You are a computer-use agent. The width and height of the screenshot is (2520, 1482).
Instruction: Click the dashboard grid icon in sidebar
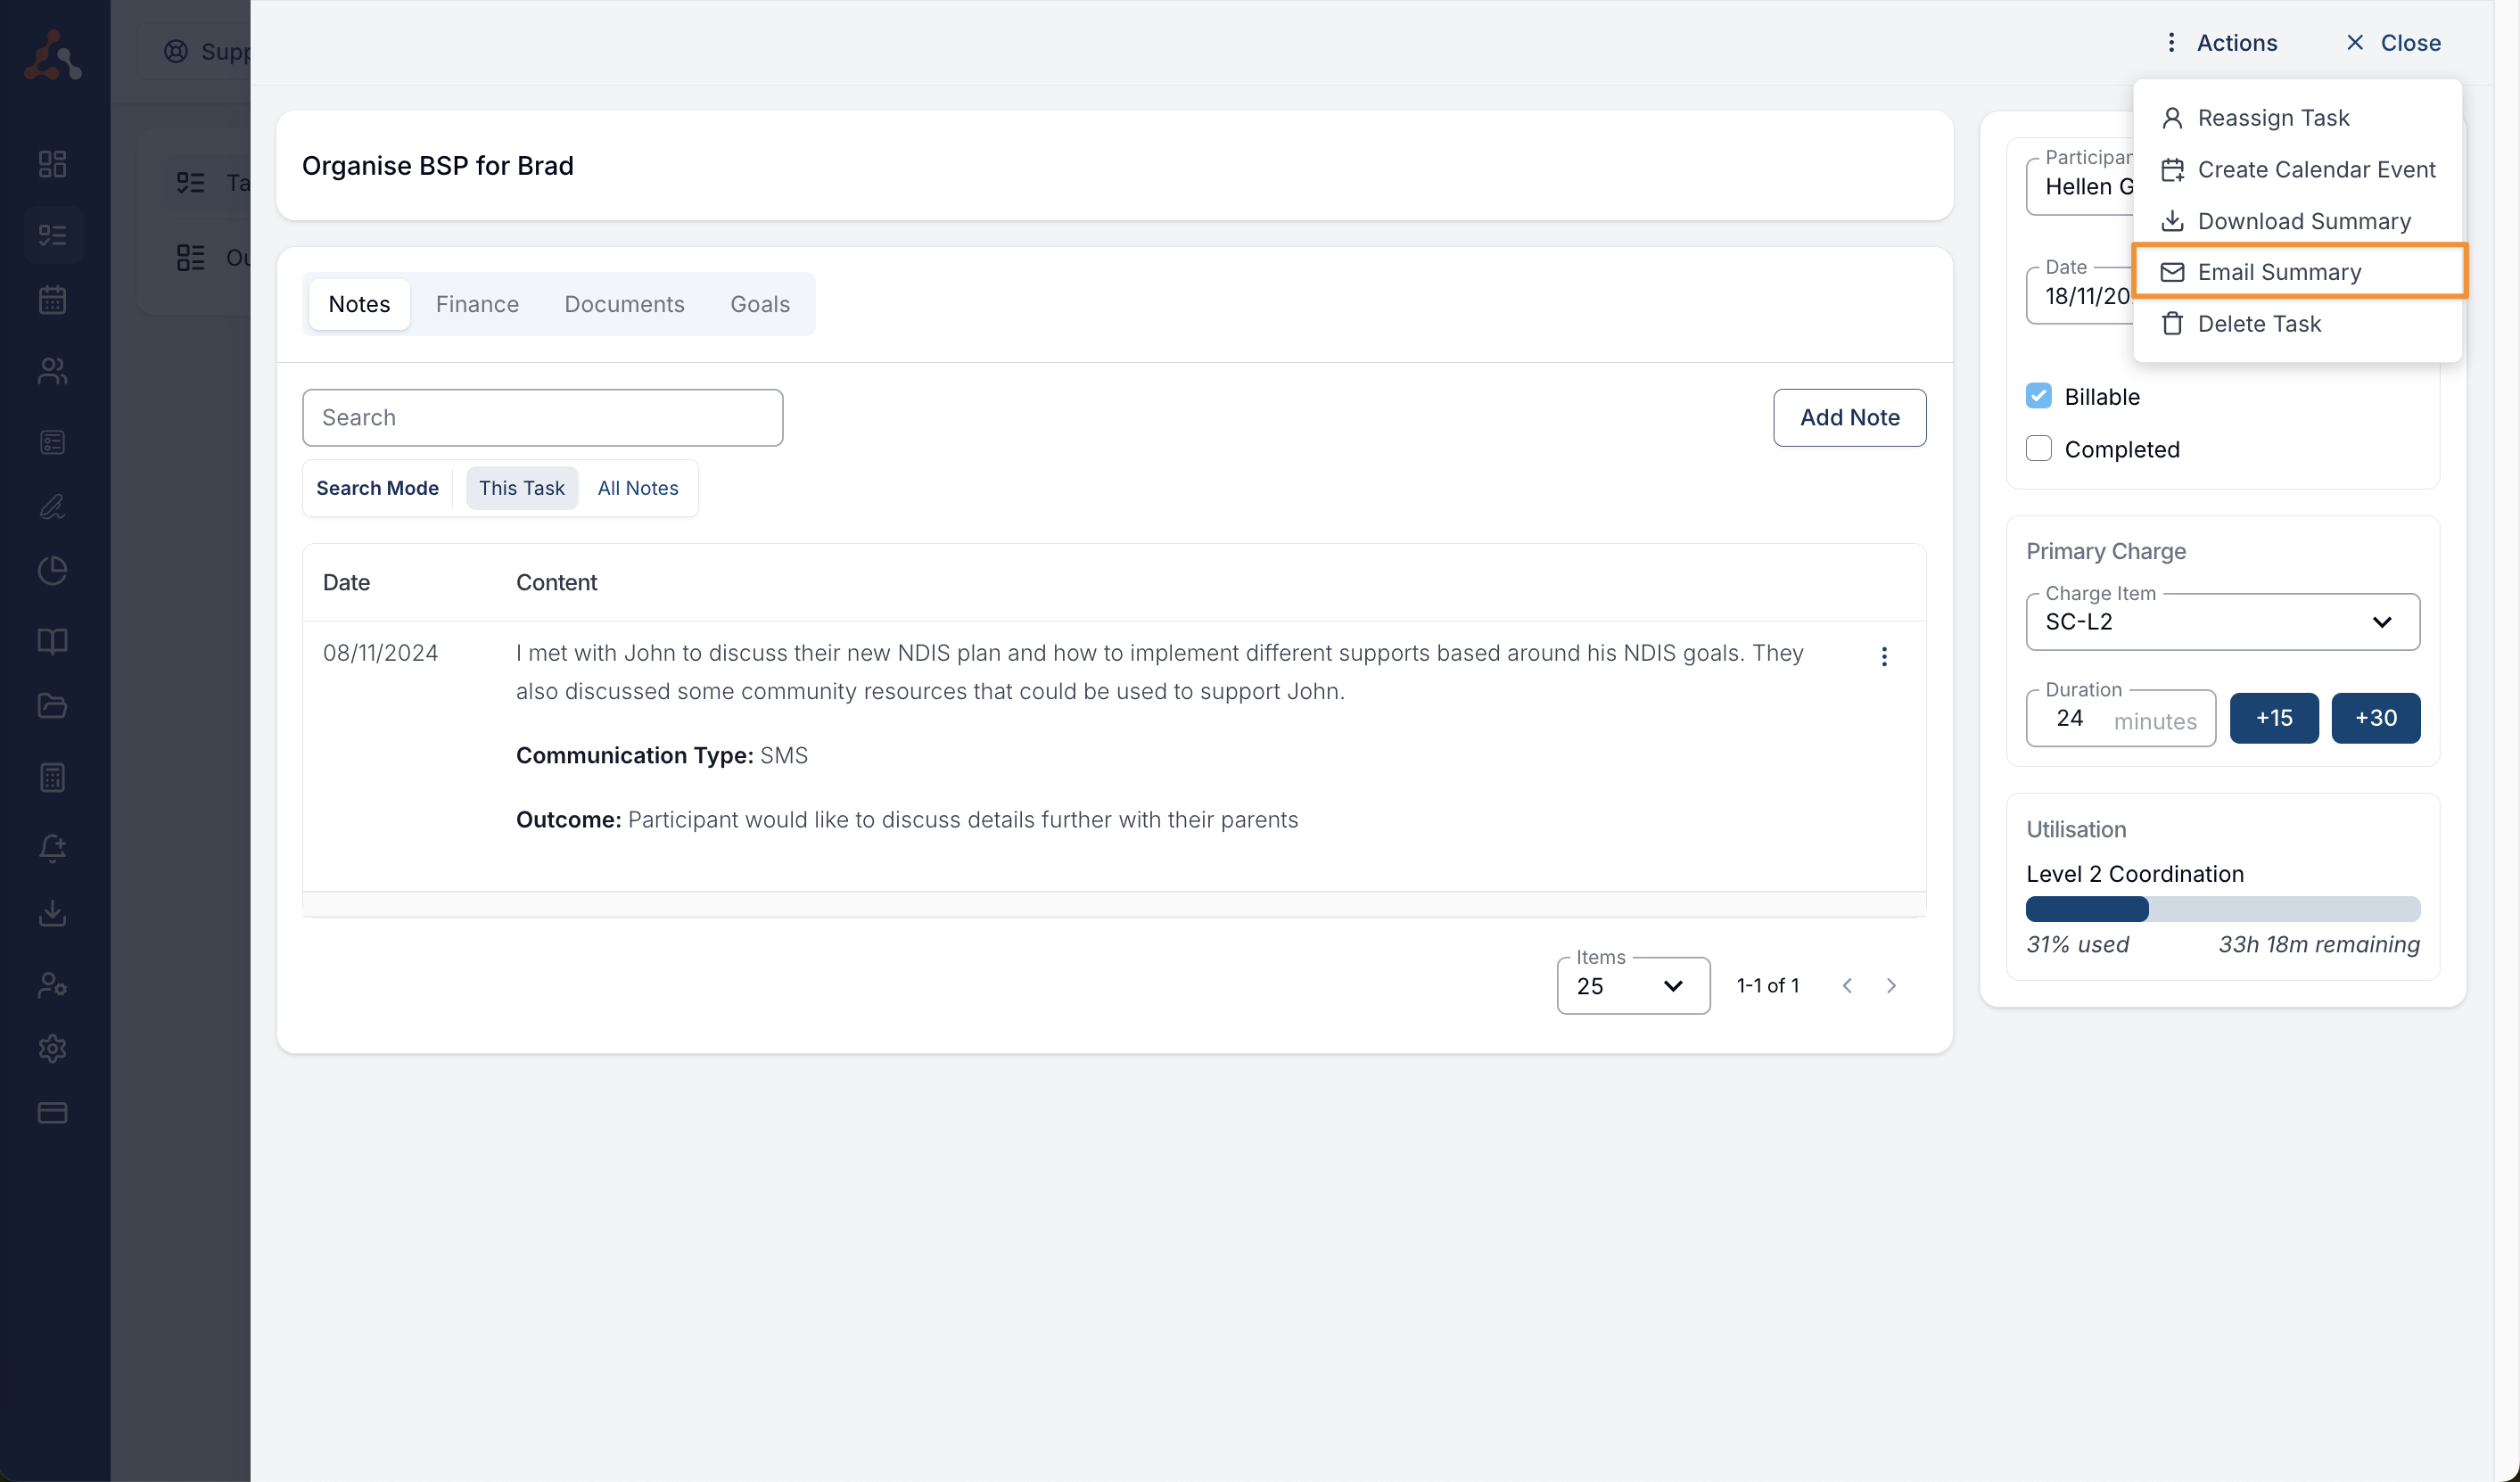pyautogui.click(x=52, y=164)
